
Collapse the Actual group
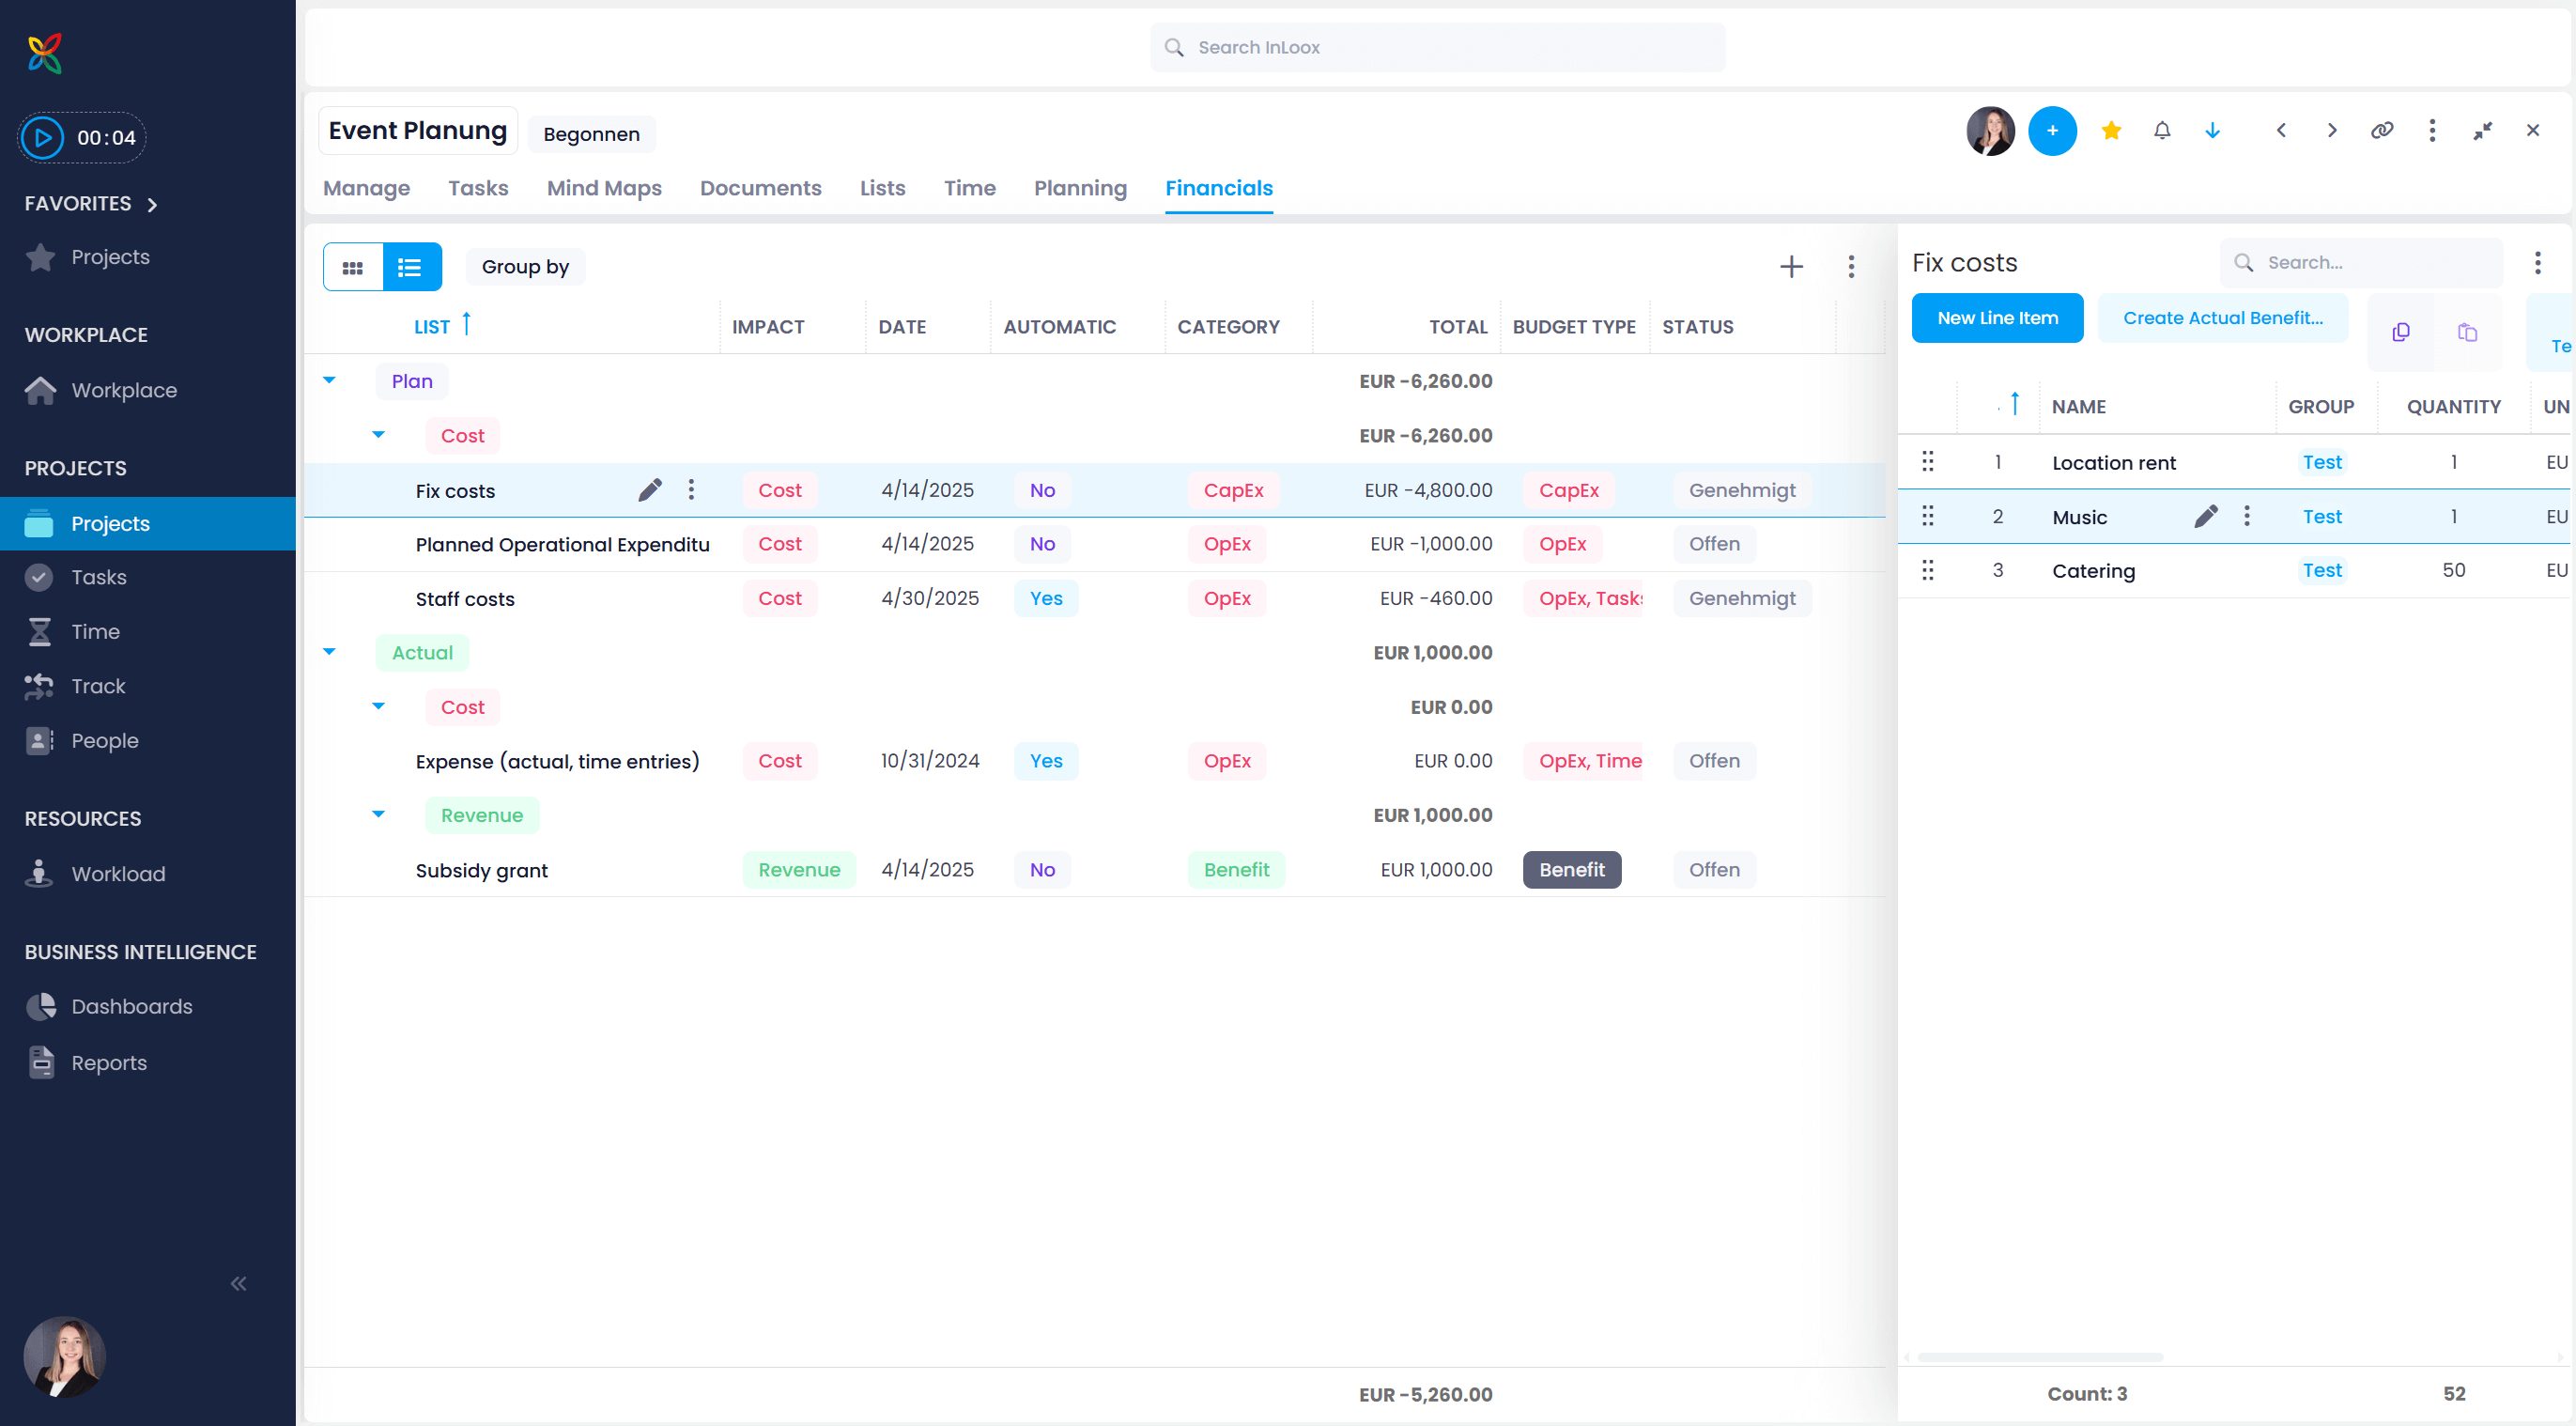(329, 652)
